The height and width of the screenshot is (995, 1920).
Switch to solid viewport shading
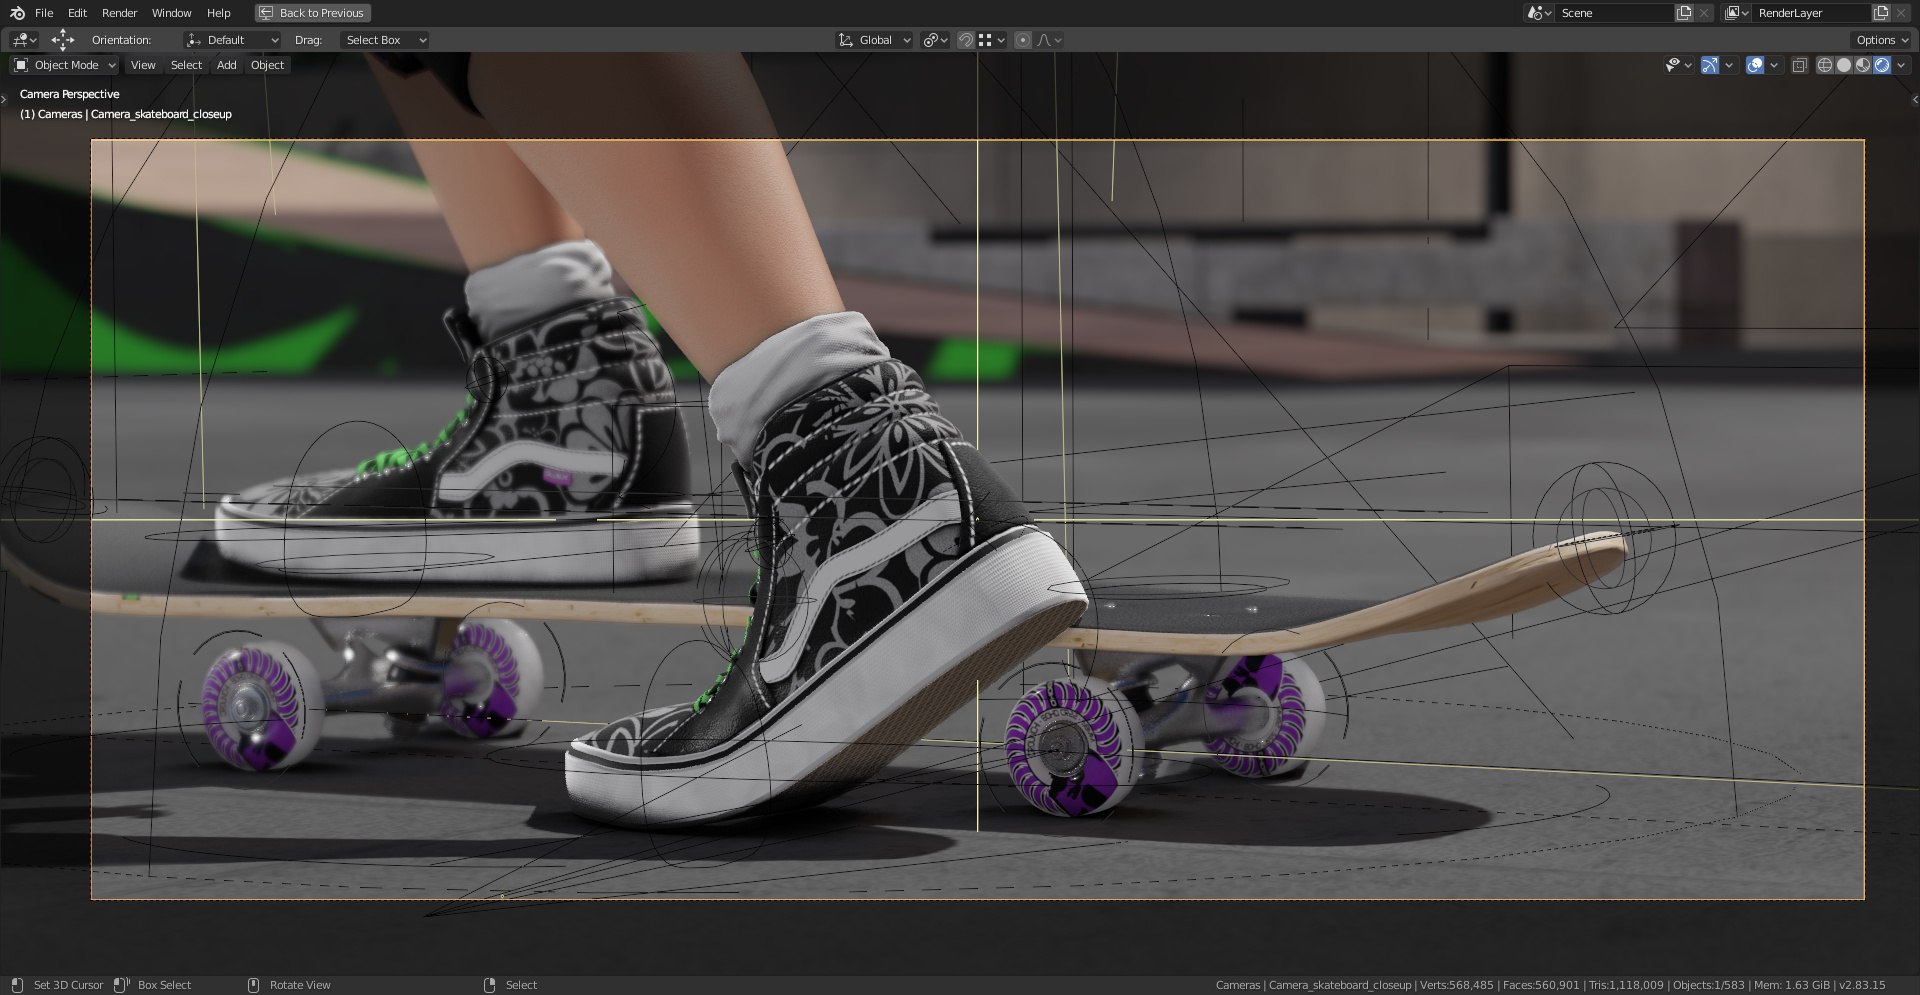pos(1844,65)
